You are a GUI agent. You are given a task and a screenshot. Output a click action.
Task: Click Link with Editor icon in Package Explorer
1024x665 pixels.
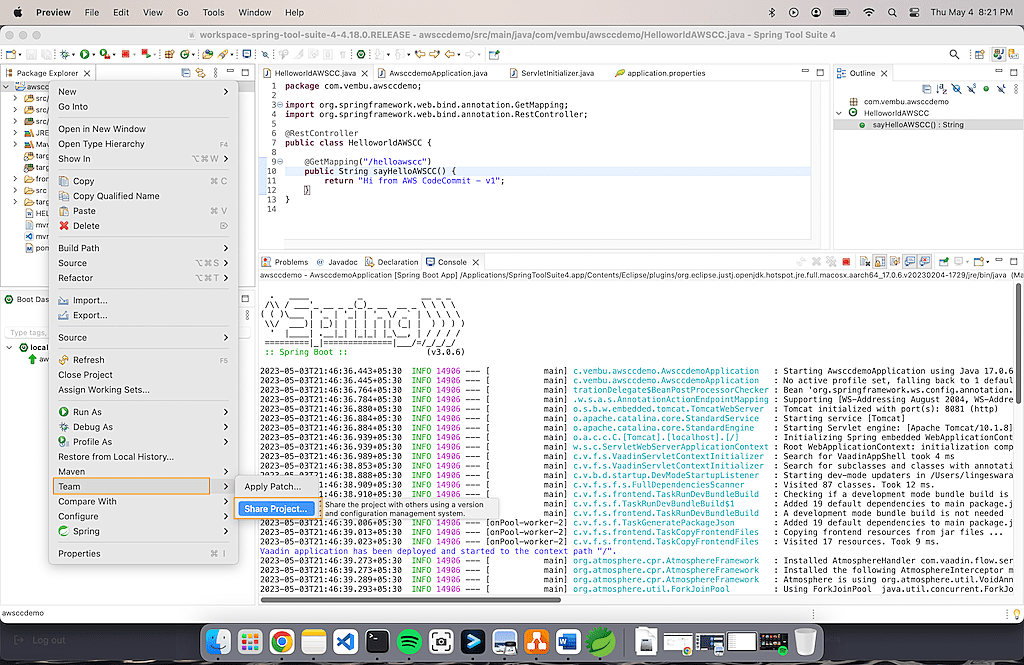[x=200, y=73]
